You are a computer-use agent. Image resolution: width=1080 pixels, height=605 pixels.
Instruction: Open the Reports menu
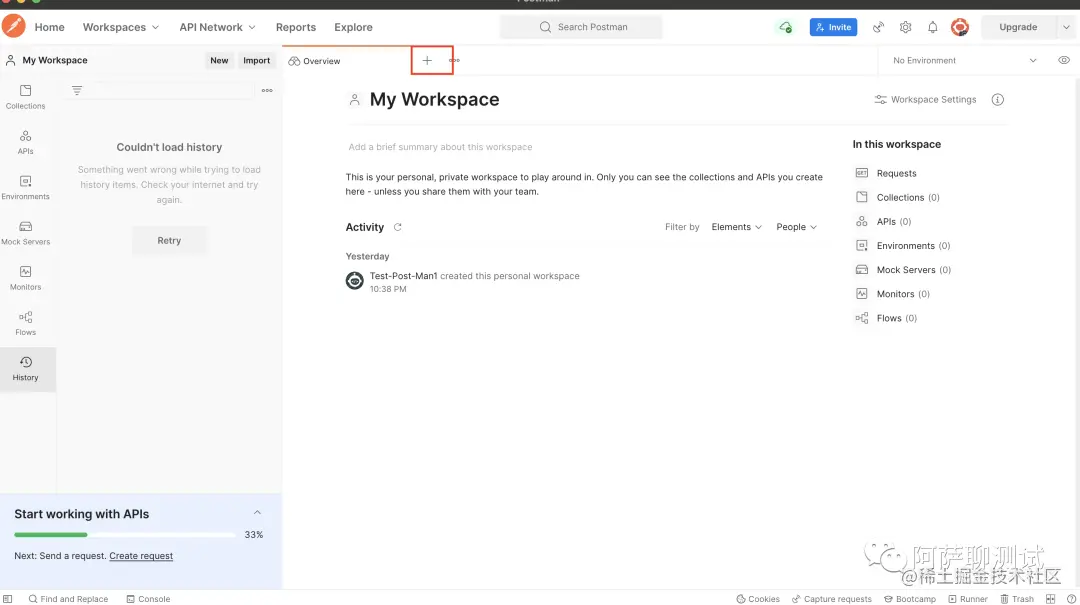point(295,27)
